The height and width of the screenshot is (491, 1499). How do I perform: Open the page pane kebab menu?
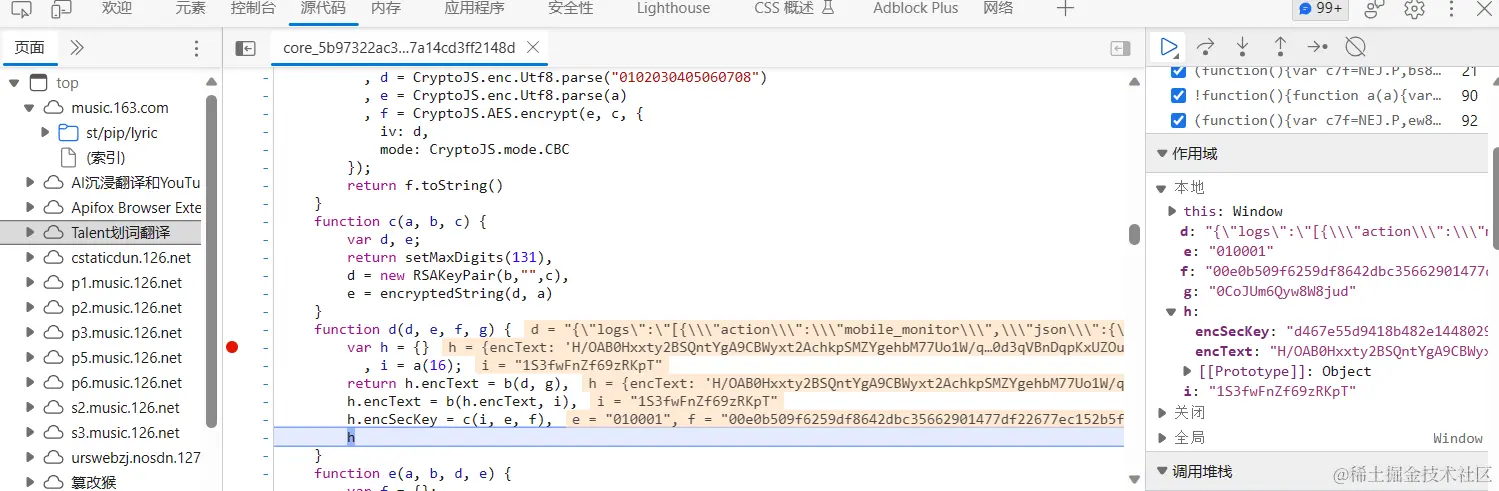point(196,48)
